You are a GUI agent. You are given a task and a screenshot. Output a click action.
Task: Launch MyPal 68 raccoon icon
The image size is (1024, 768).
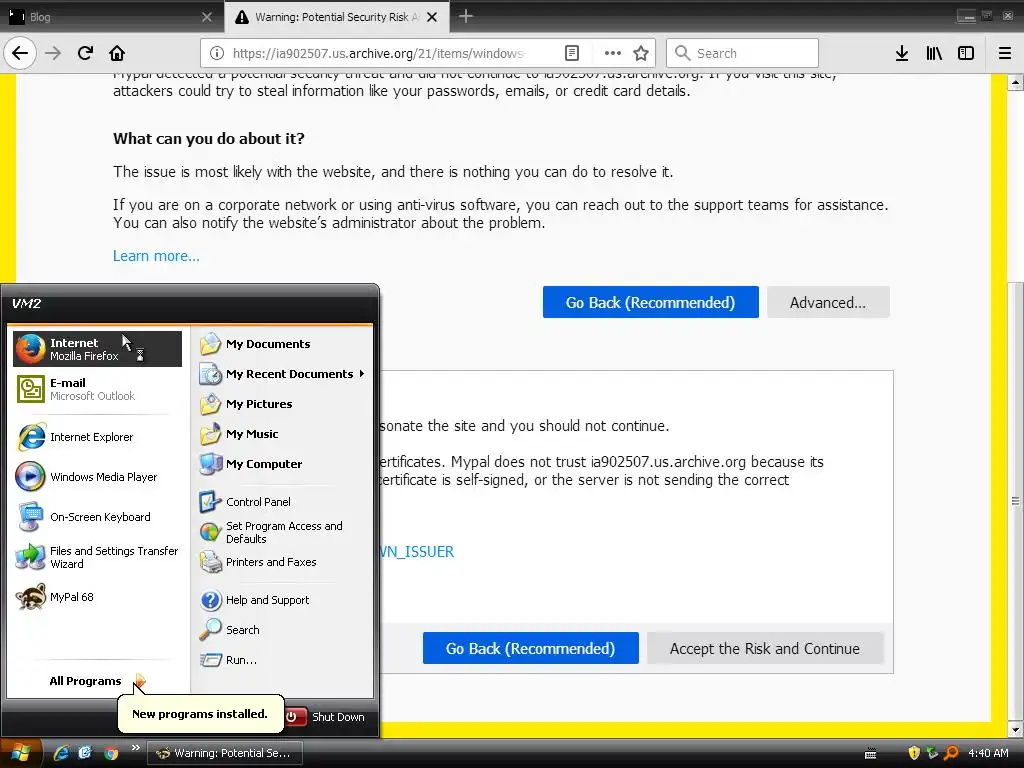tap(97, 597)
